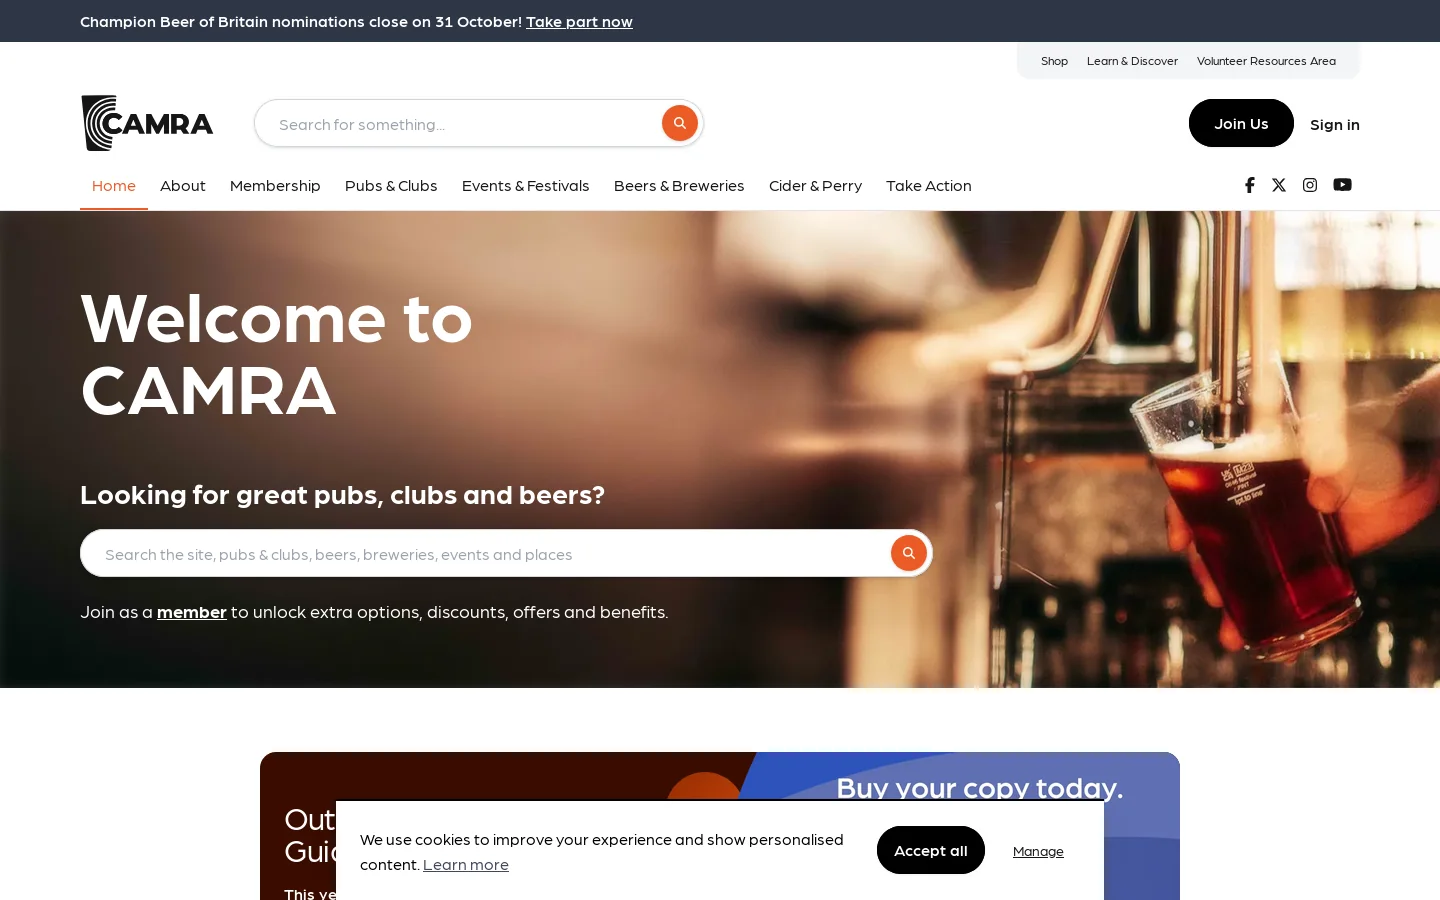Click the orange search icon in header
The image size is (1440, 900).
(x=680, y=123)
